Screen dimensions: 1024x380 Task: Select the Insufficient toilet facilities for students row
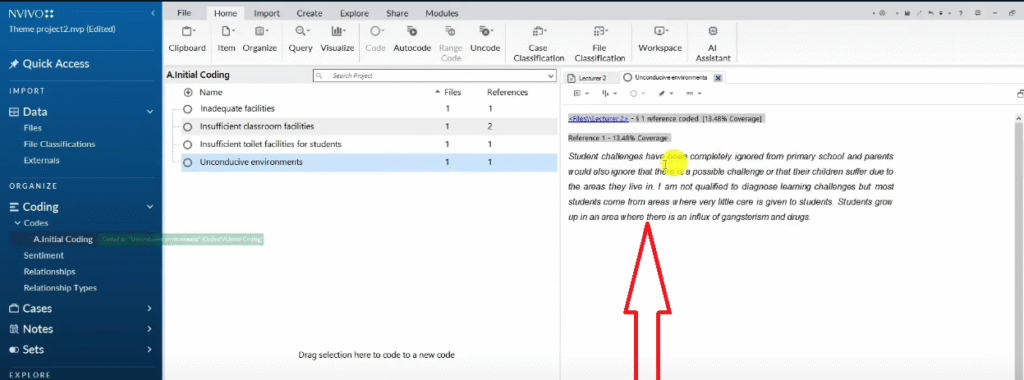(369, 144)
